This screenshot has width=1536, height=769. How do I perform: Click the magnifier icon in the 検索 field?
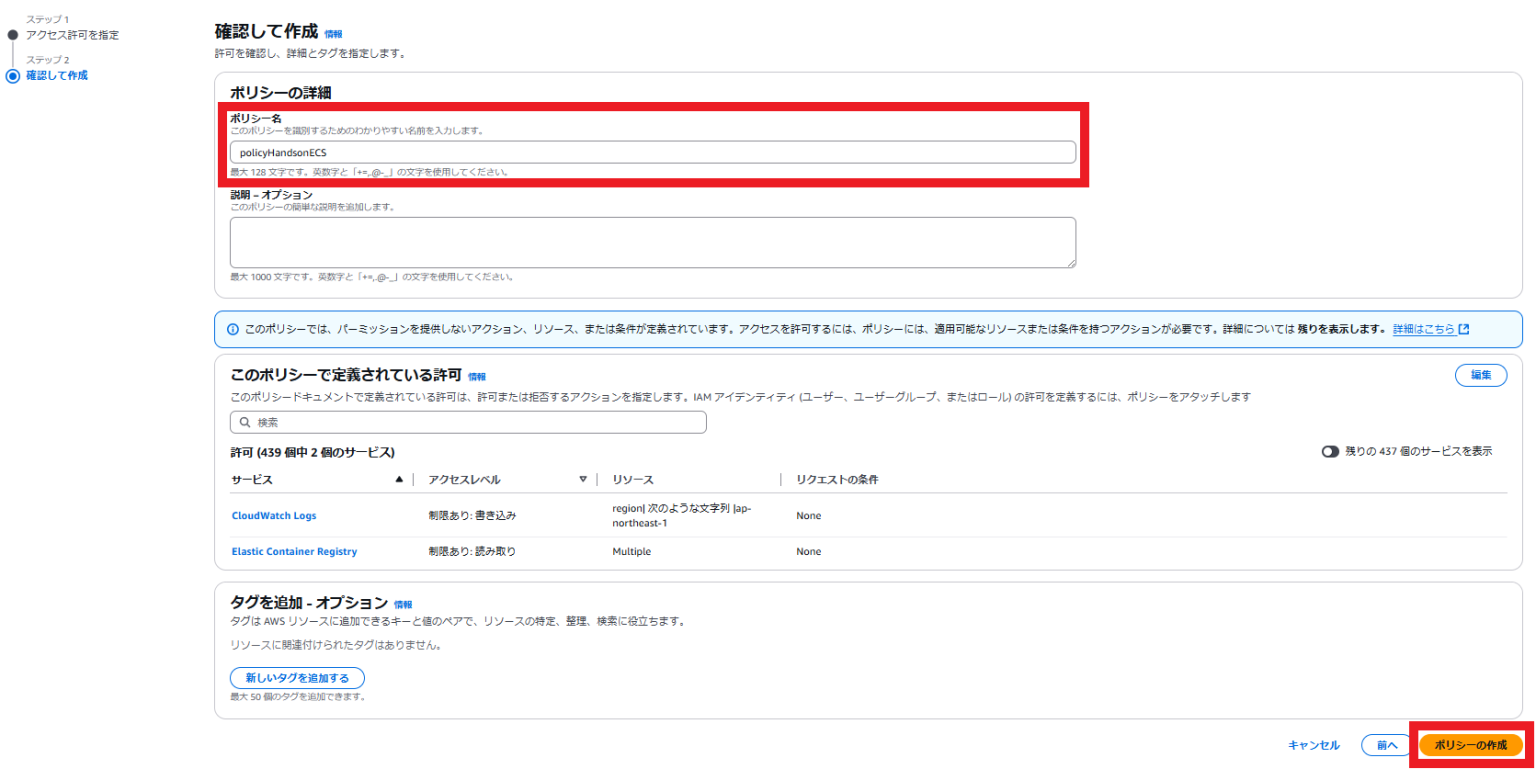244,422
